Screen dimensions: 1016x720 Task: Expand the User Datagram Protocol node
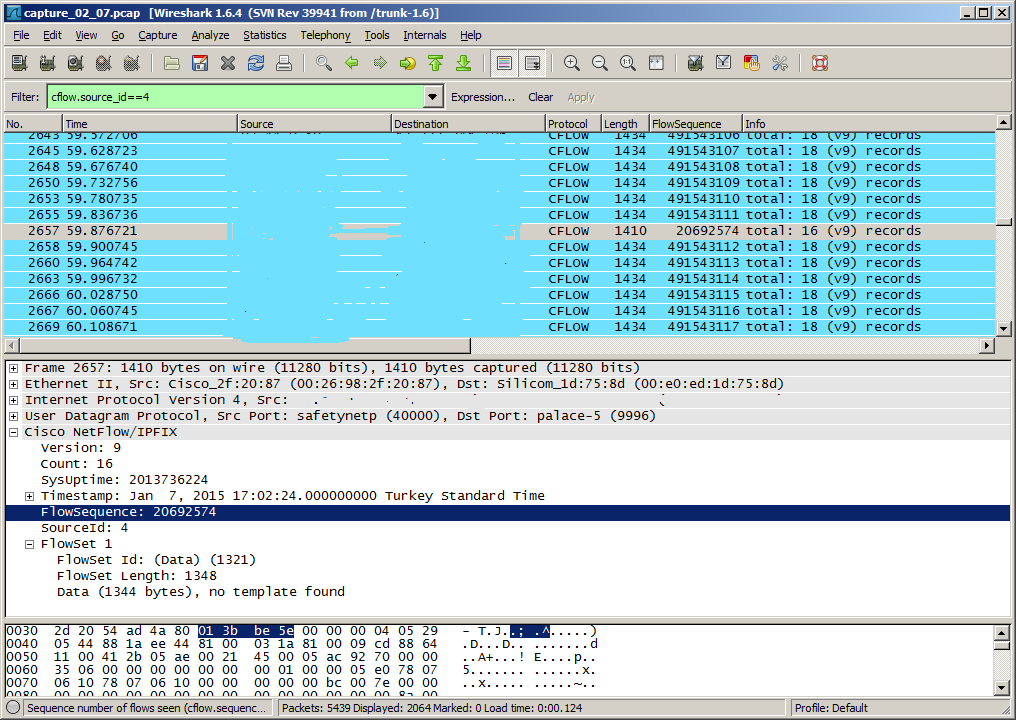pos(14,416)
